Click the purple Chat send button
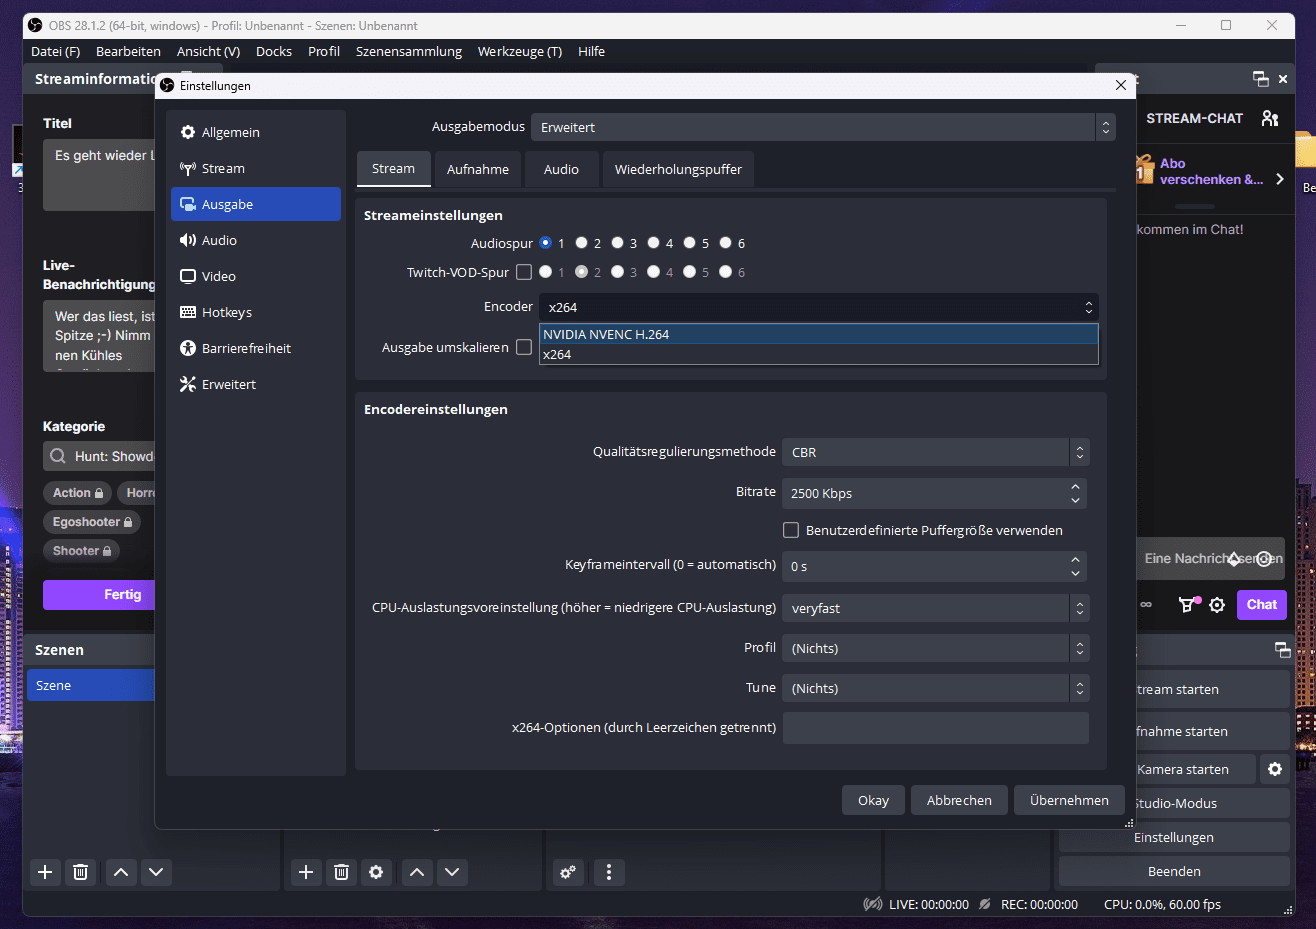 (x=1262, y=604)
